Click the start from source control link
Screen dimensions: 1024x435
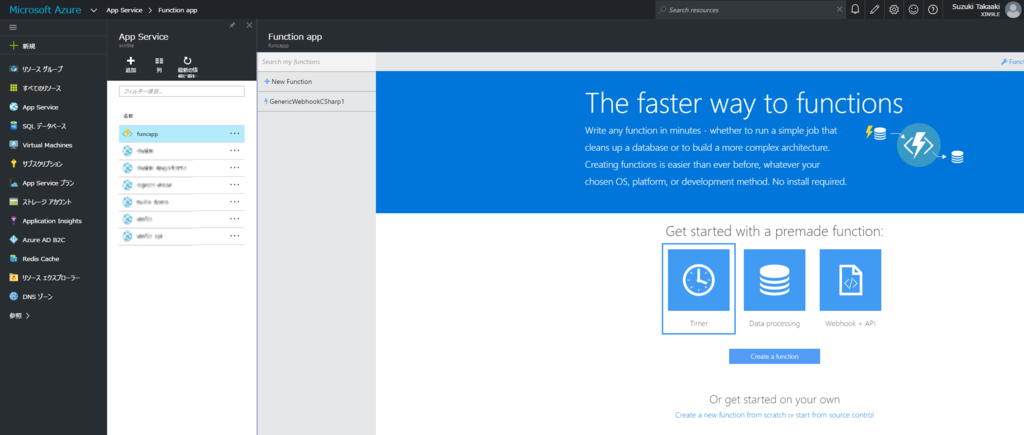click(x=835, y=415)
